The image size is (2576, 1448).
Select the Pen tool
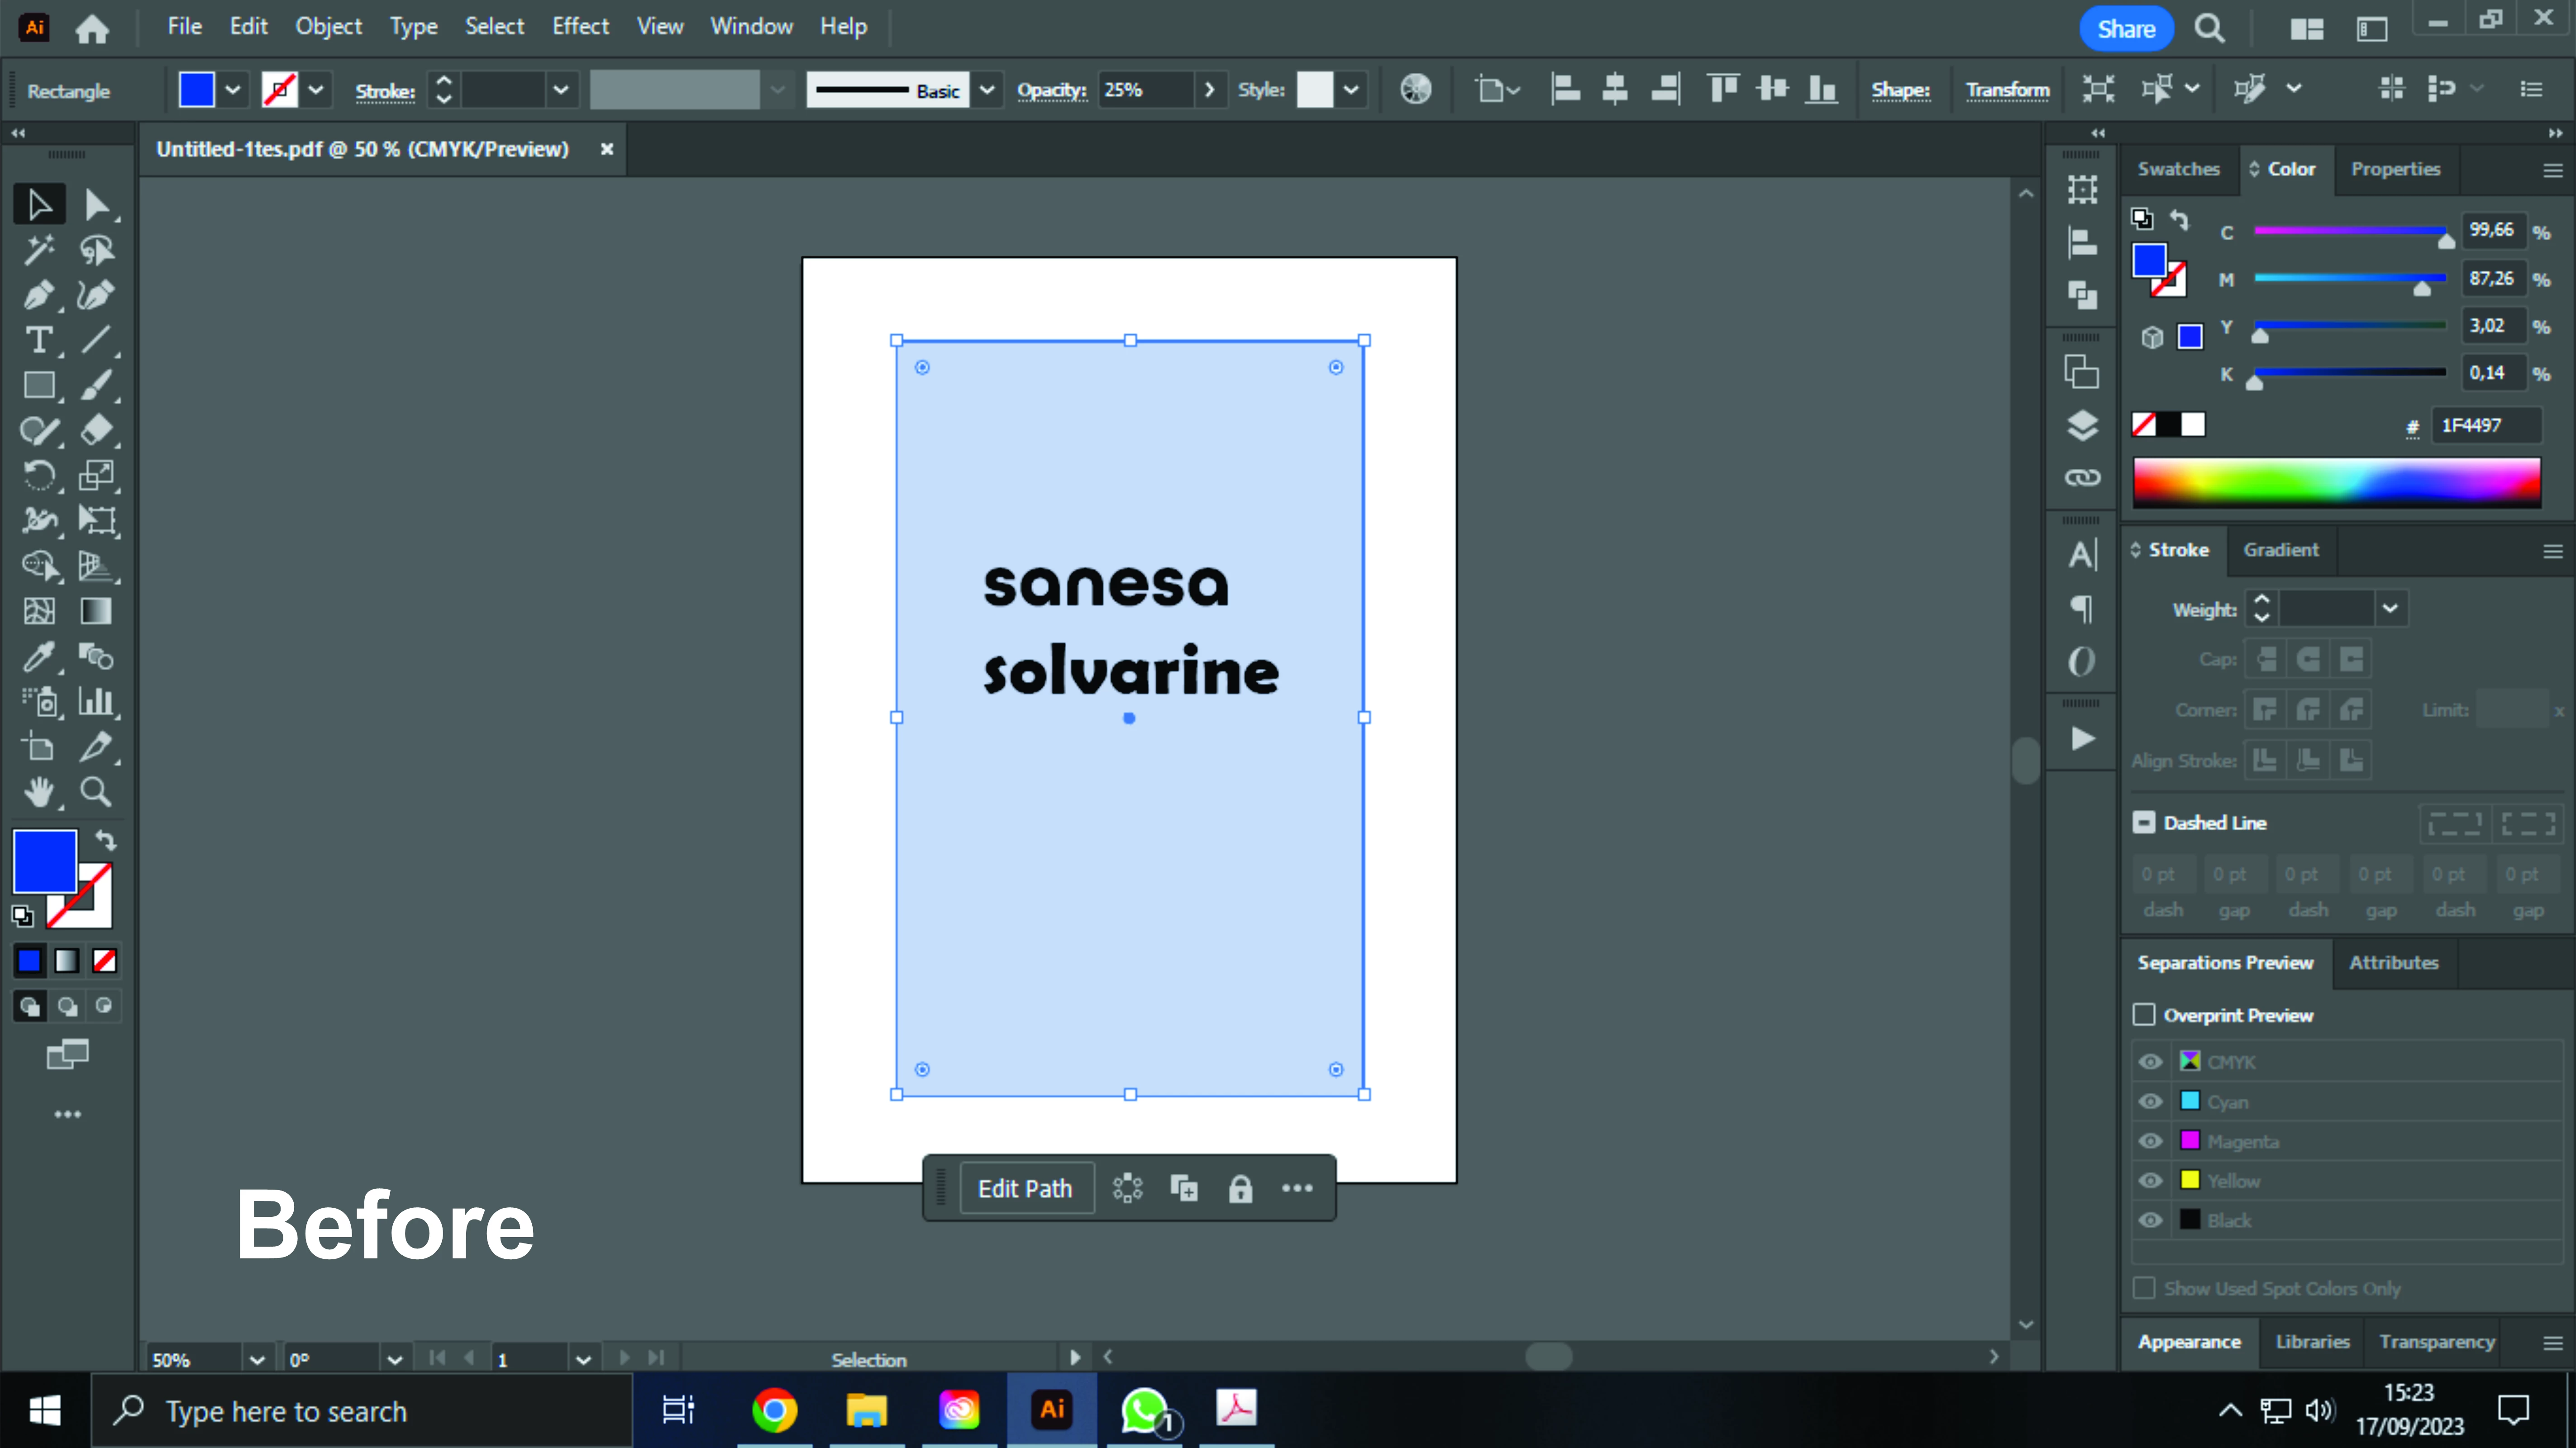[39, 295]
